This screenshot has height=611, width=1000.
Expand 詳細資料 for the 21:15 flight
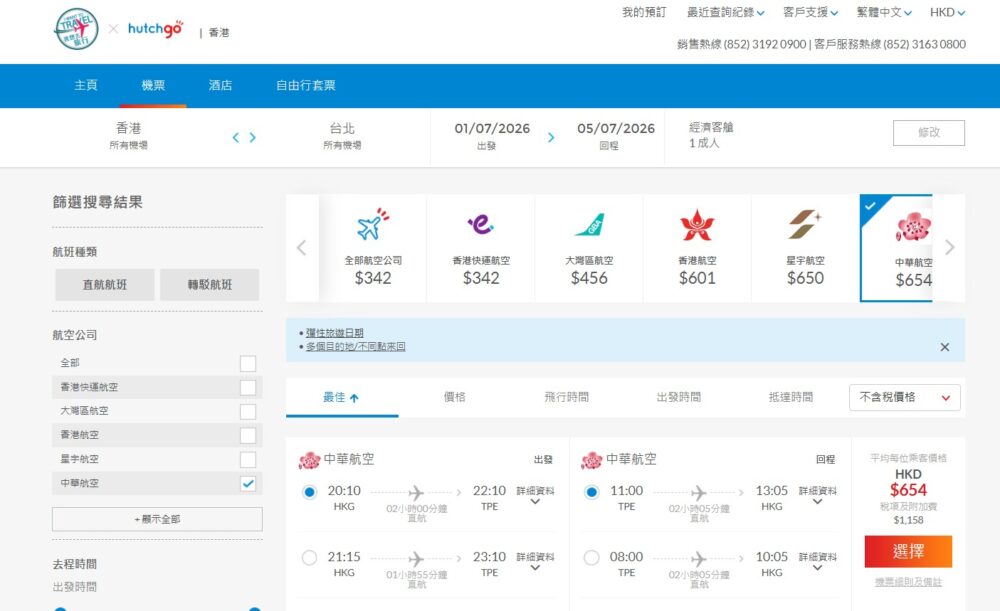point(535,561)
